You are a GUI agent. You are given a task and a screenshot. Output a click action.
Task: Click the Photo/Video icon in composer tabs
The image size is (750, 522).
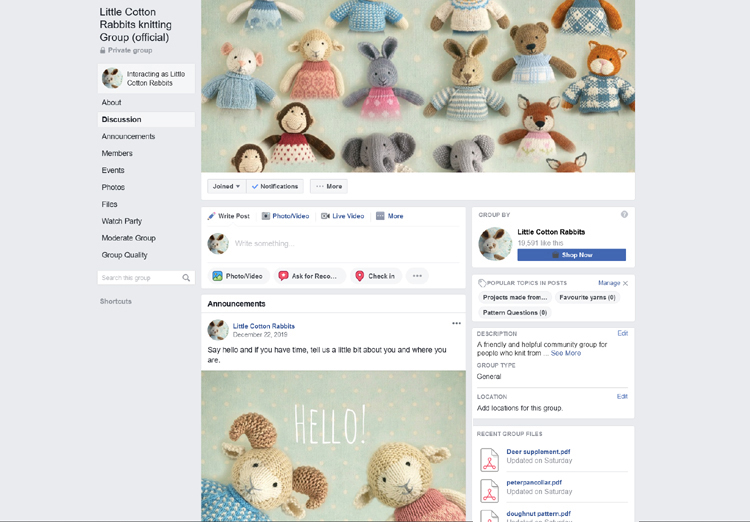(266, 216)
